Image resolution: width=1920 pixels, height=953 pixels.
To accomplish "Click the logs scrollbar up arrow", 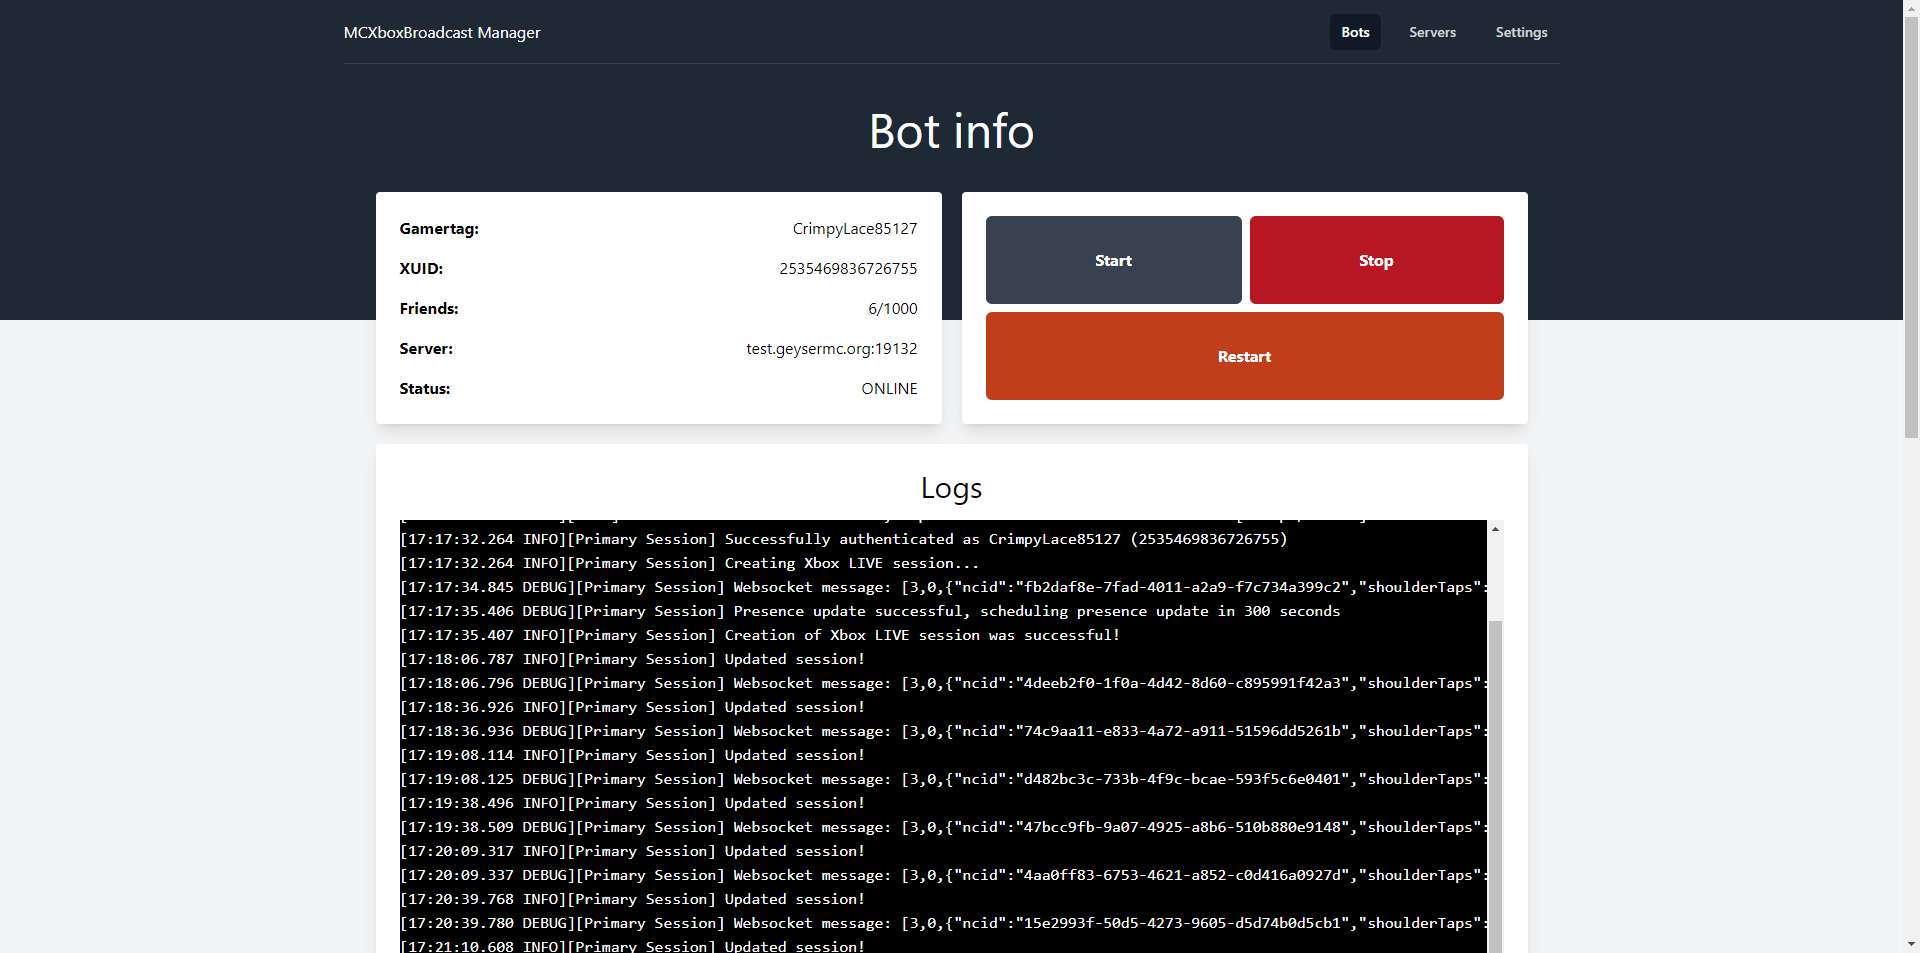I will click(1495, 529).
